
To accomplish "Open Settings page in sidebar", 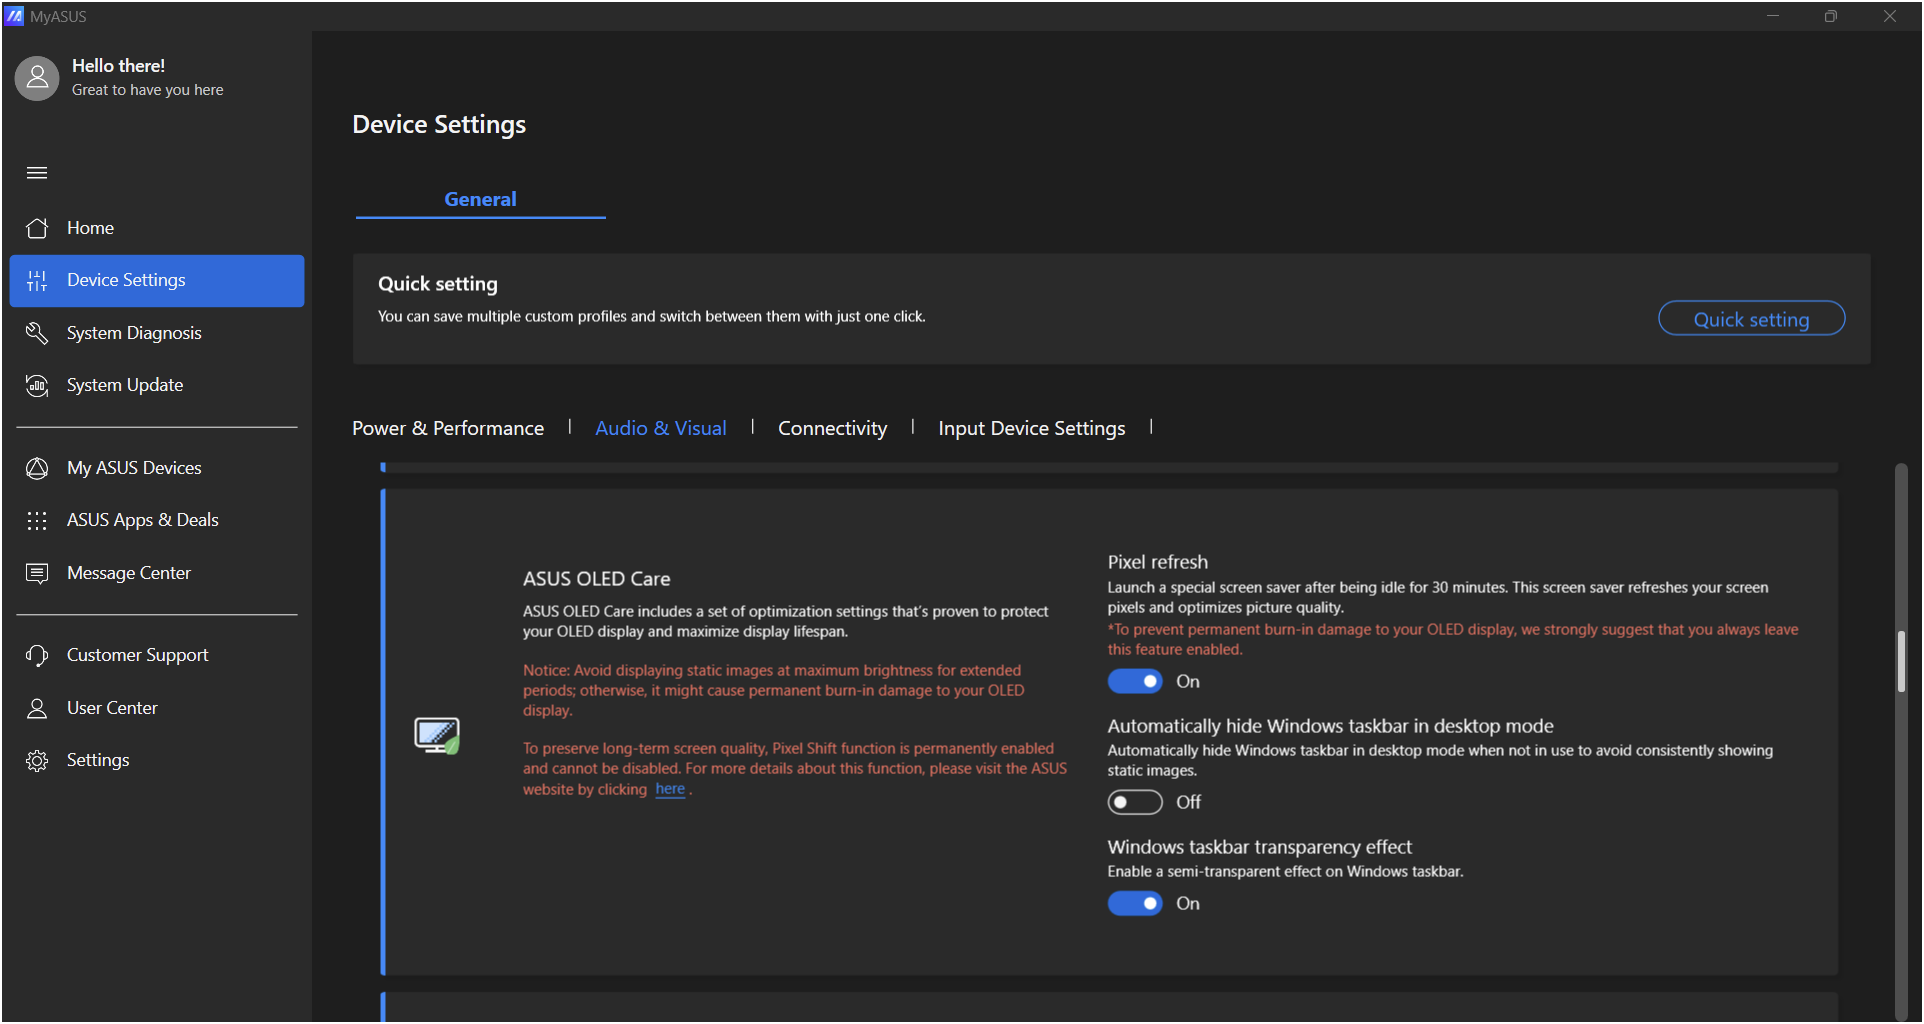I will click(x=157, y=760).
